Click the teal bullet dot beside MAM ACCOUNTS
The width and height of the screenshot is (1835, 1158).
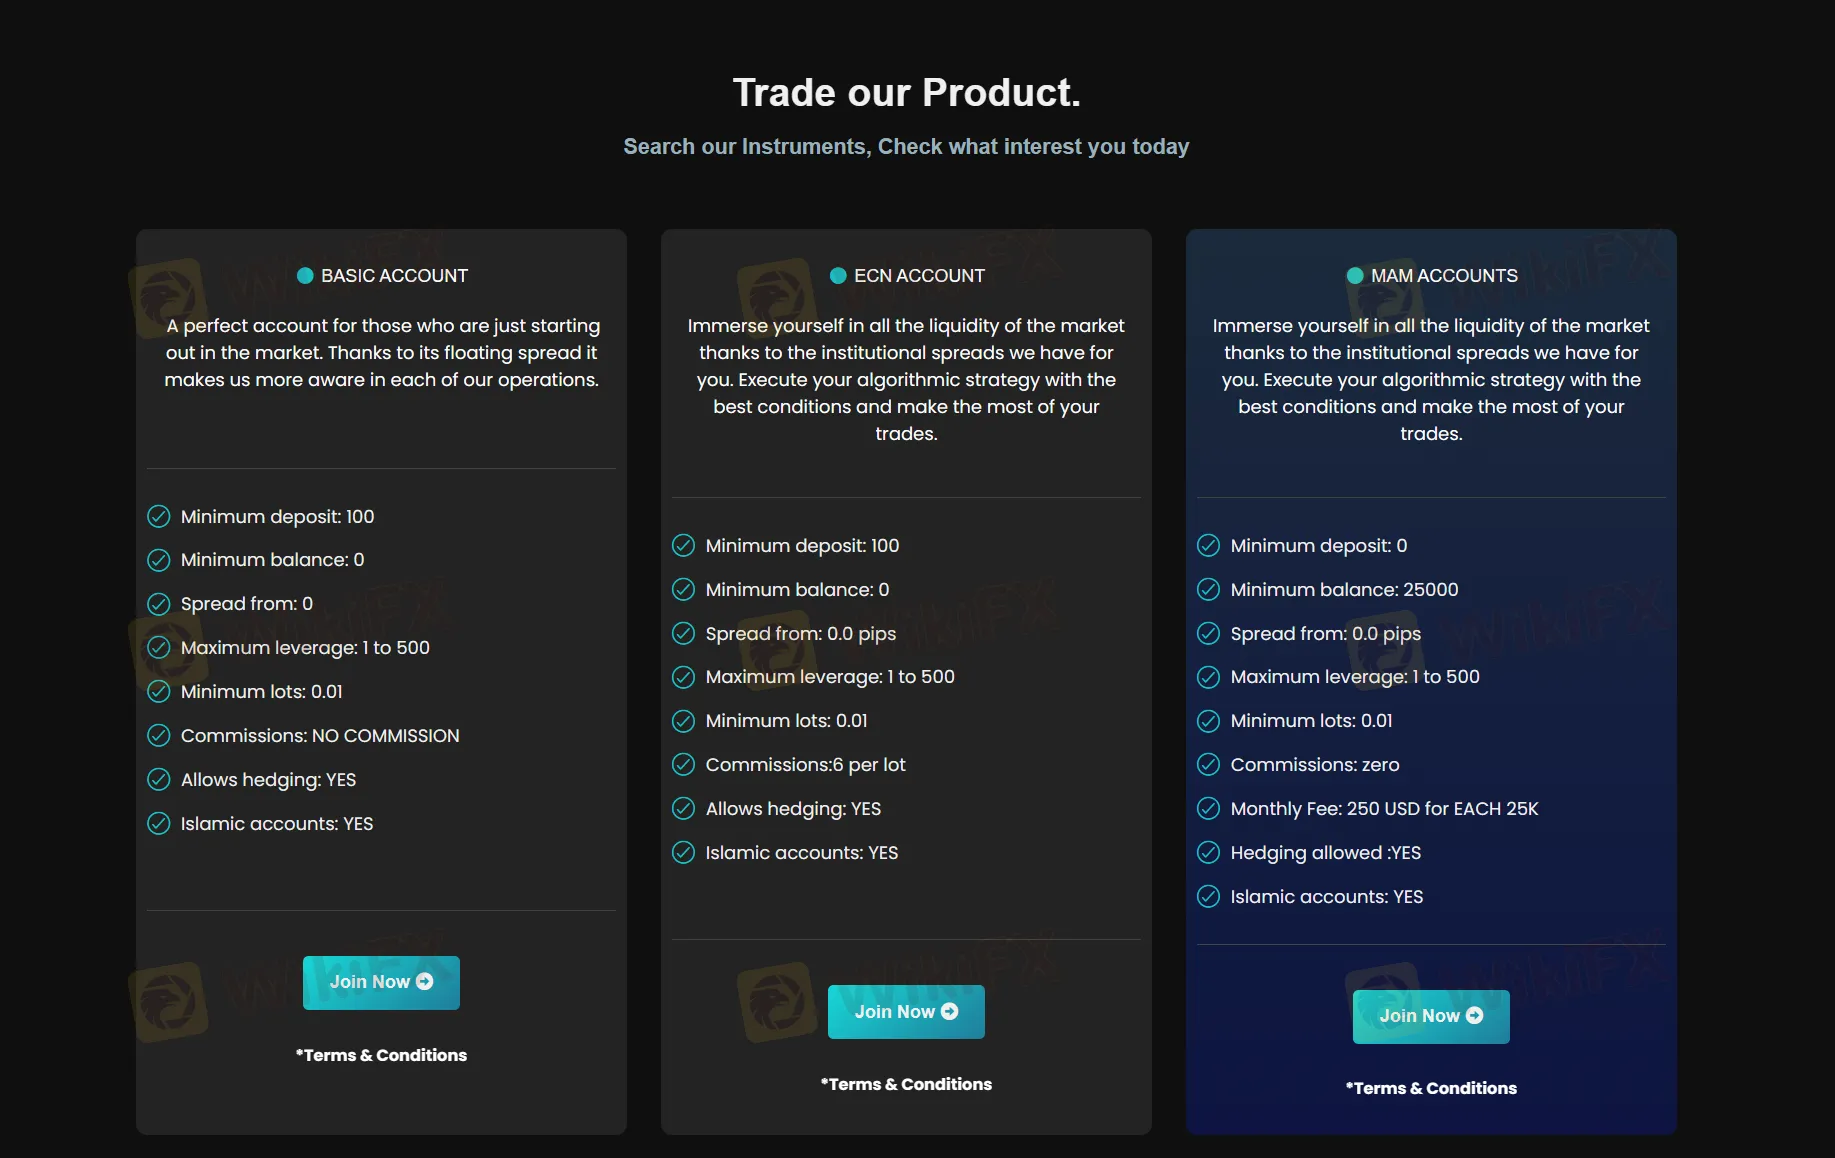point(1356,275)
